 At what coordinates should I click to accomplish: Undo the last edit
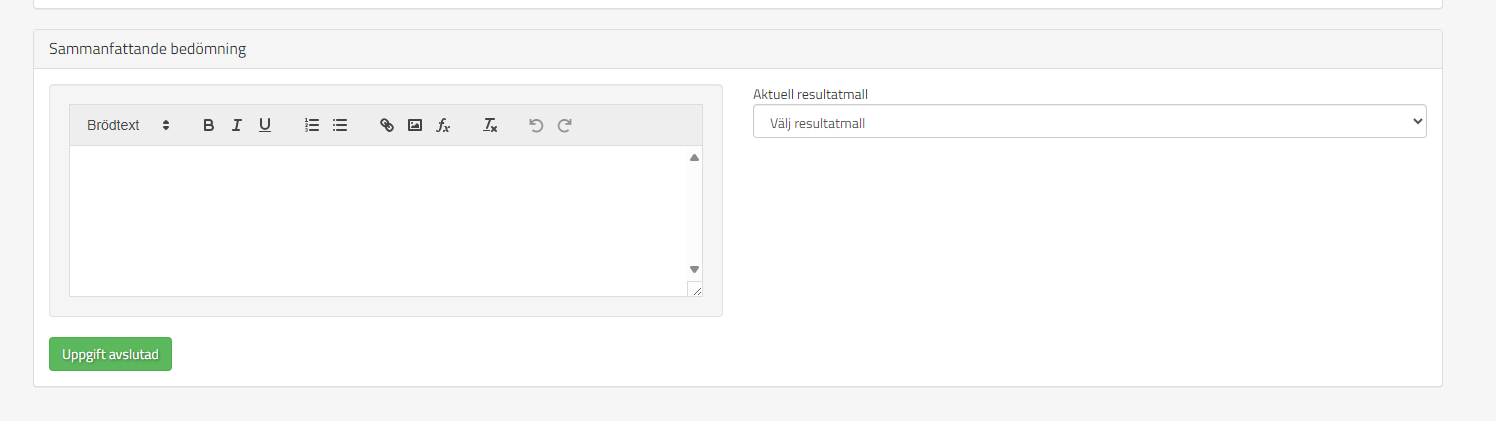pyautogui.click(x=536, y=125)
